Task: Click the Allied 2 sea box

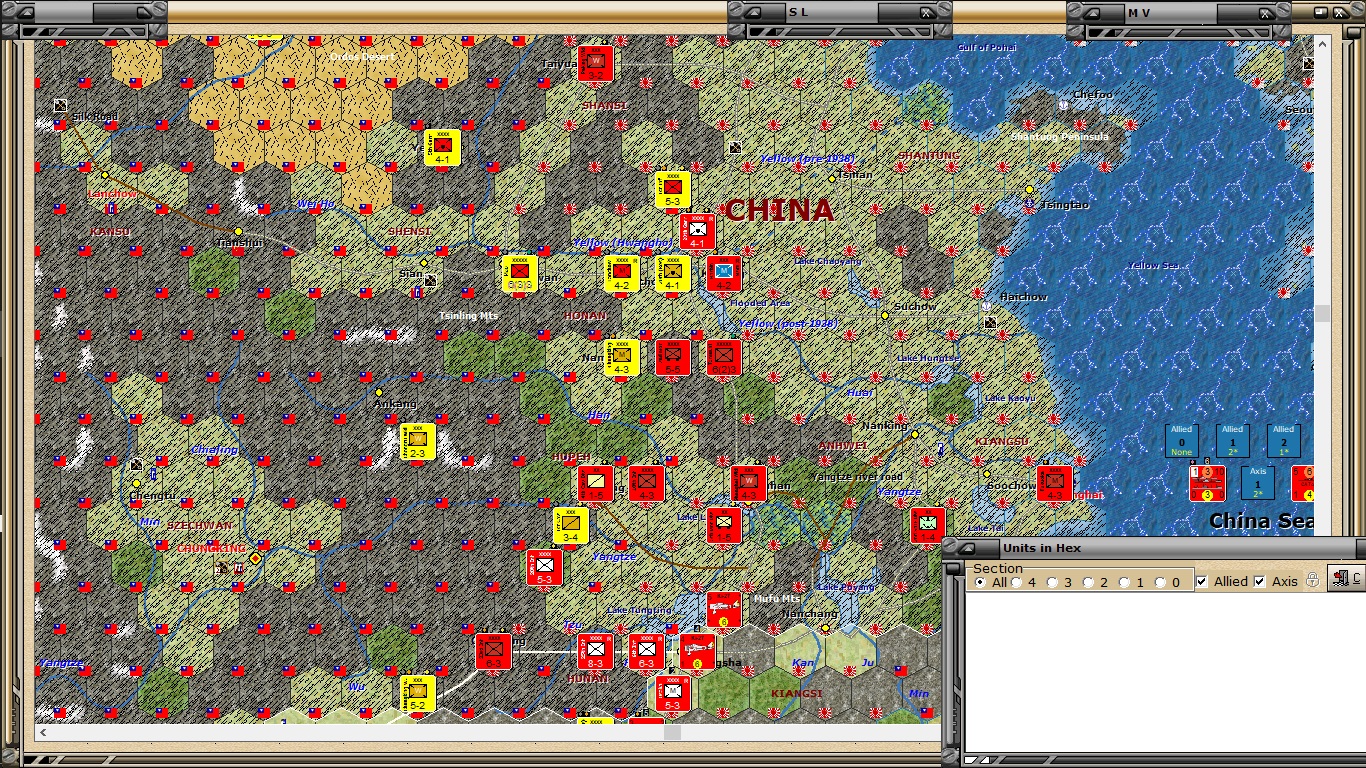Action: click(1284, 442)
